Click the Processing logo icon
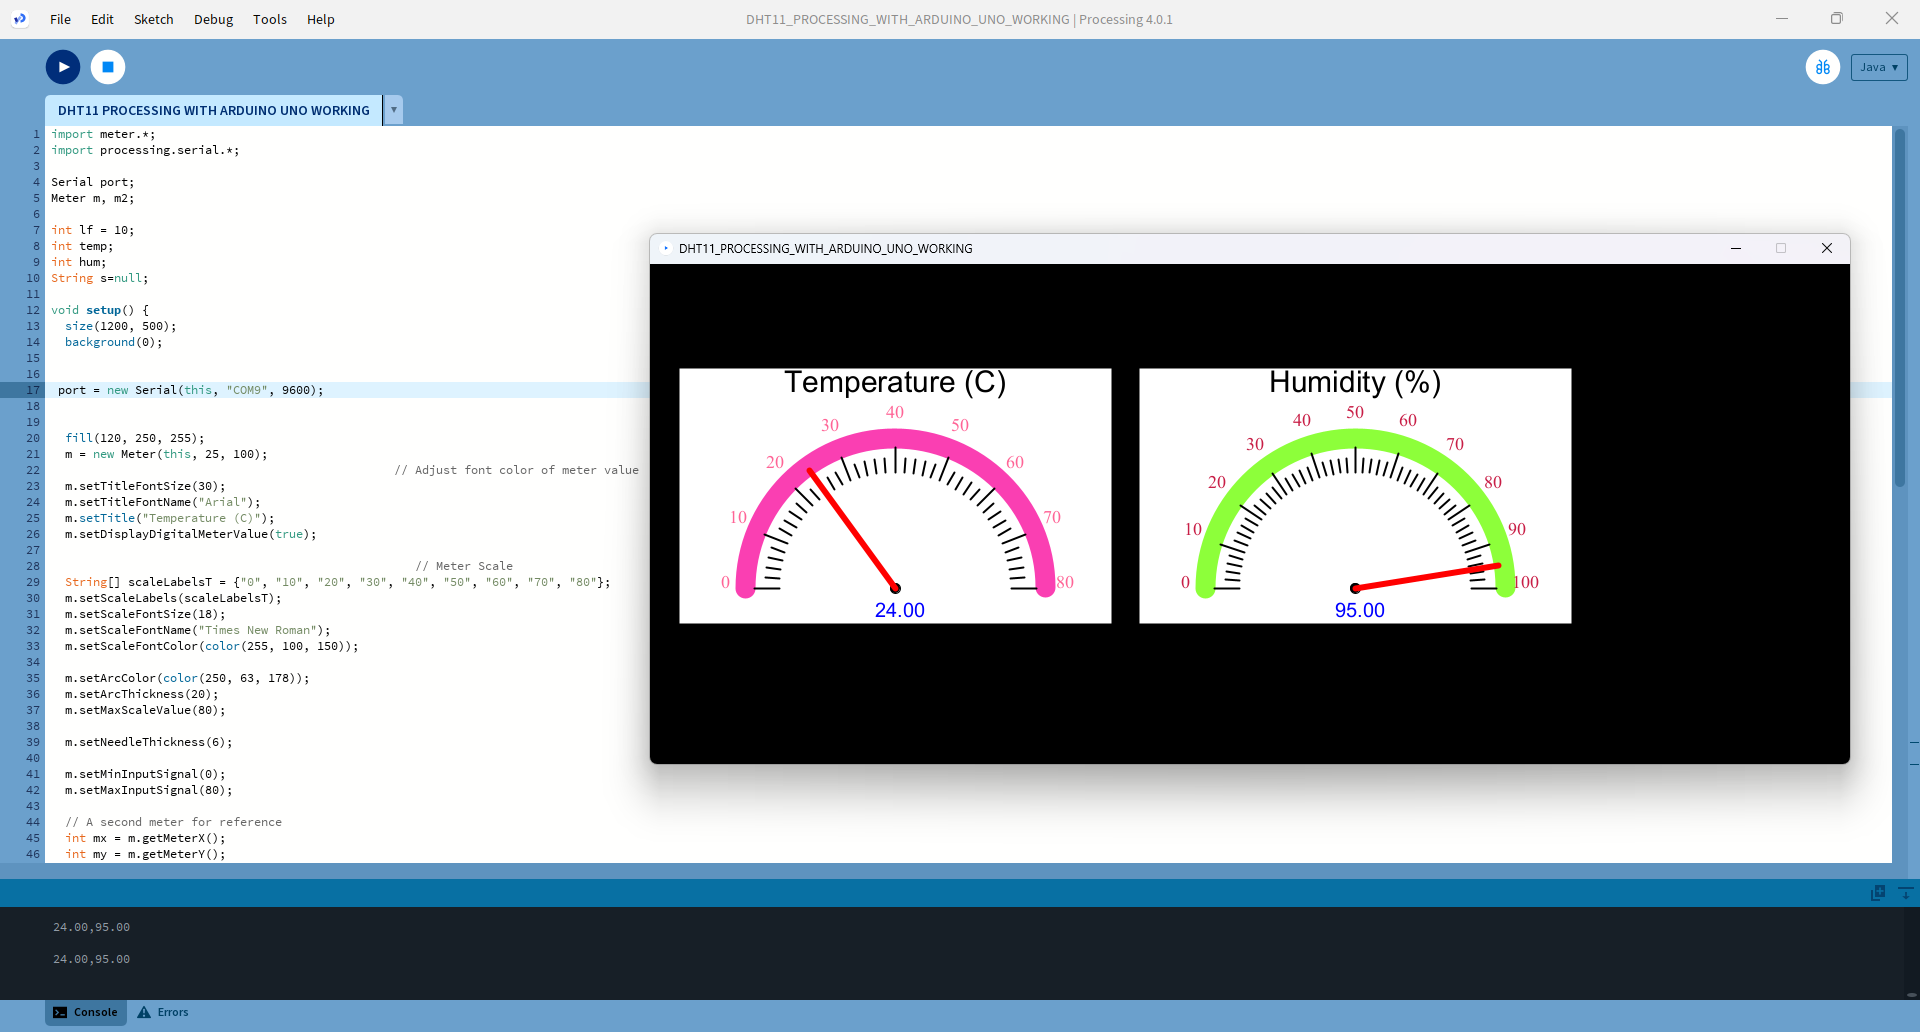The height and width of the screenshot is (1032, 1920). tap(19, 19)
